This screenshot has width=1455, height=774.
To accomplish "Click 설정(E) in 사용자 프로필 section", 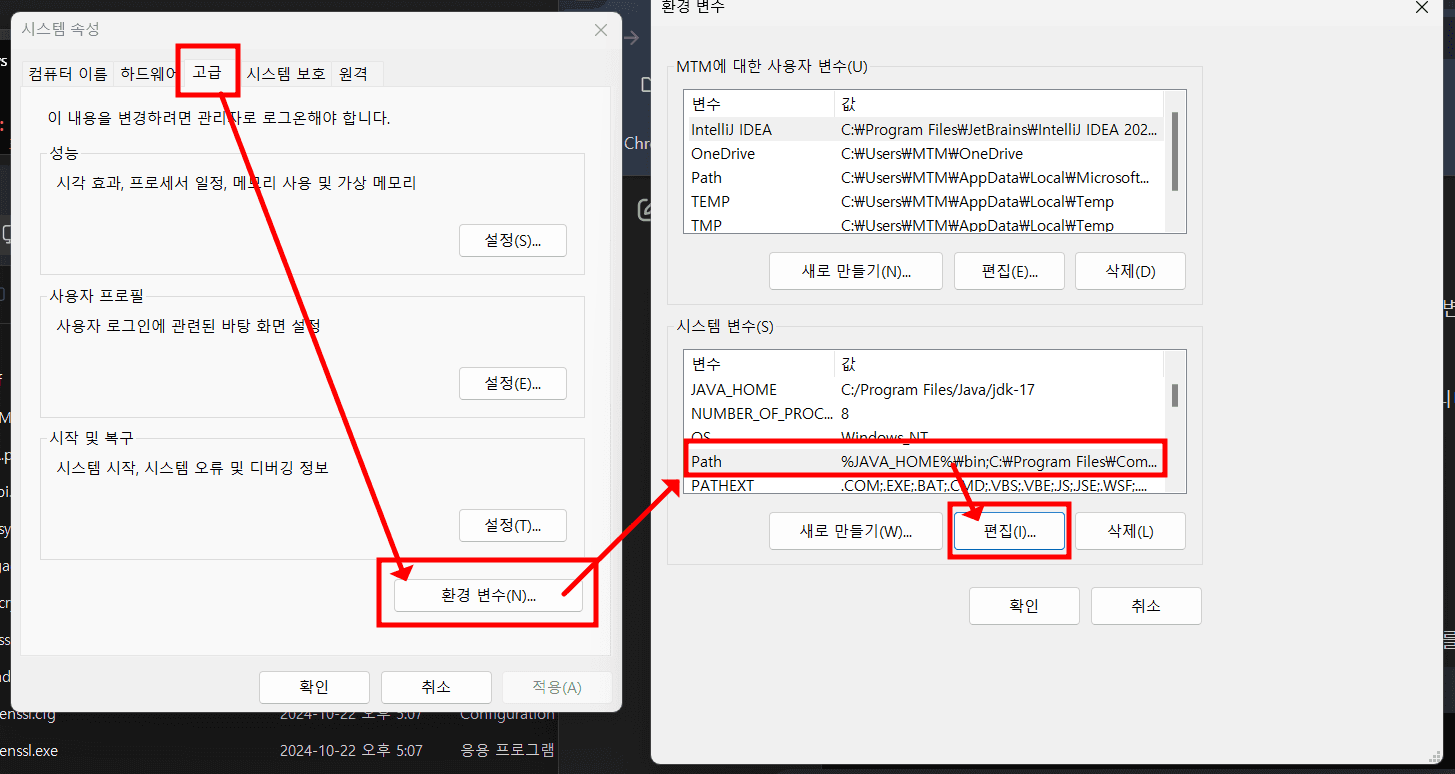I will [x=512, y=384].
